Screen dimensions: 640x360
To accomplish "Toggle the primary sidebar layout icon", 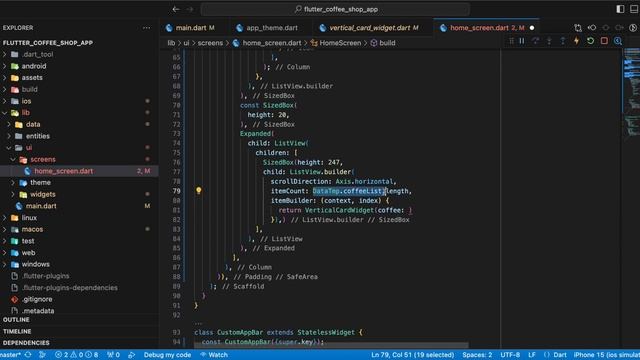I will click(x=620, y=9).
